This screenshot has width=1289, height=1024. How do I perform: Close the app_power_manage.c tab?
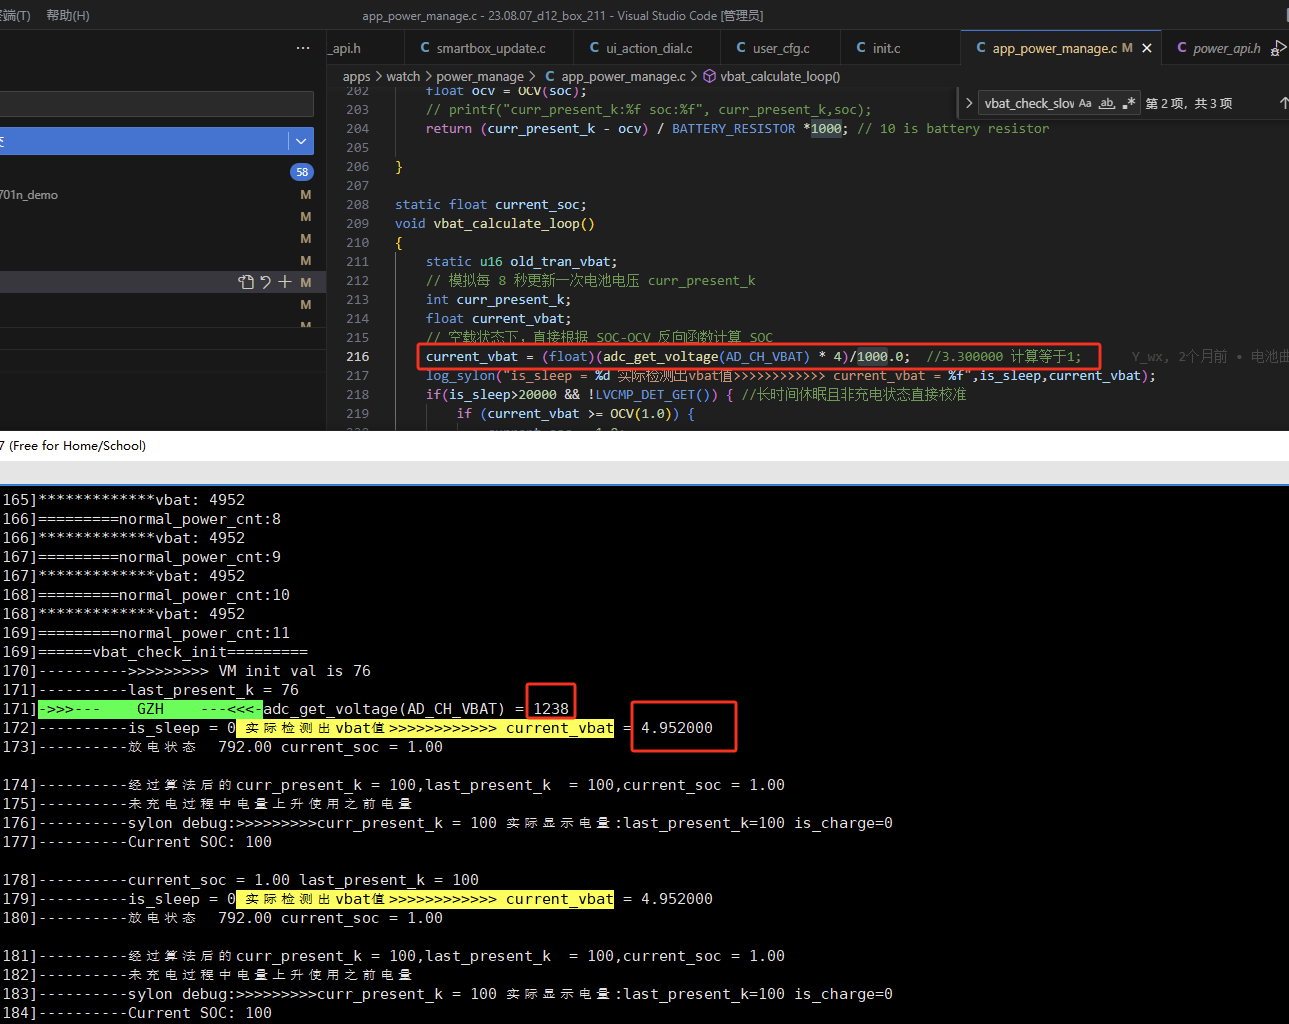coord(1147,48)
